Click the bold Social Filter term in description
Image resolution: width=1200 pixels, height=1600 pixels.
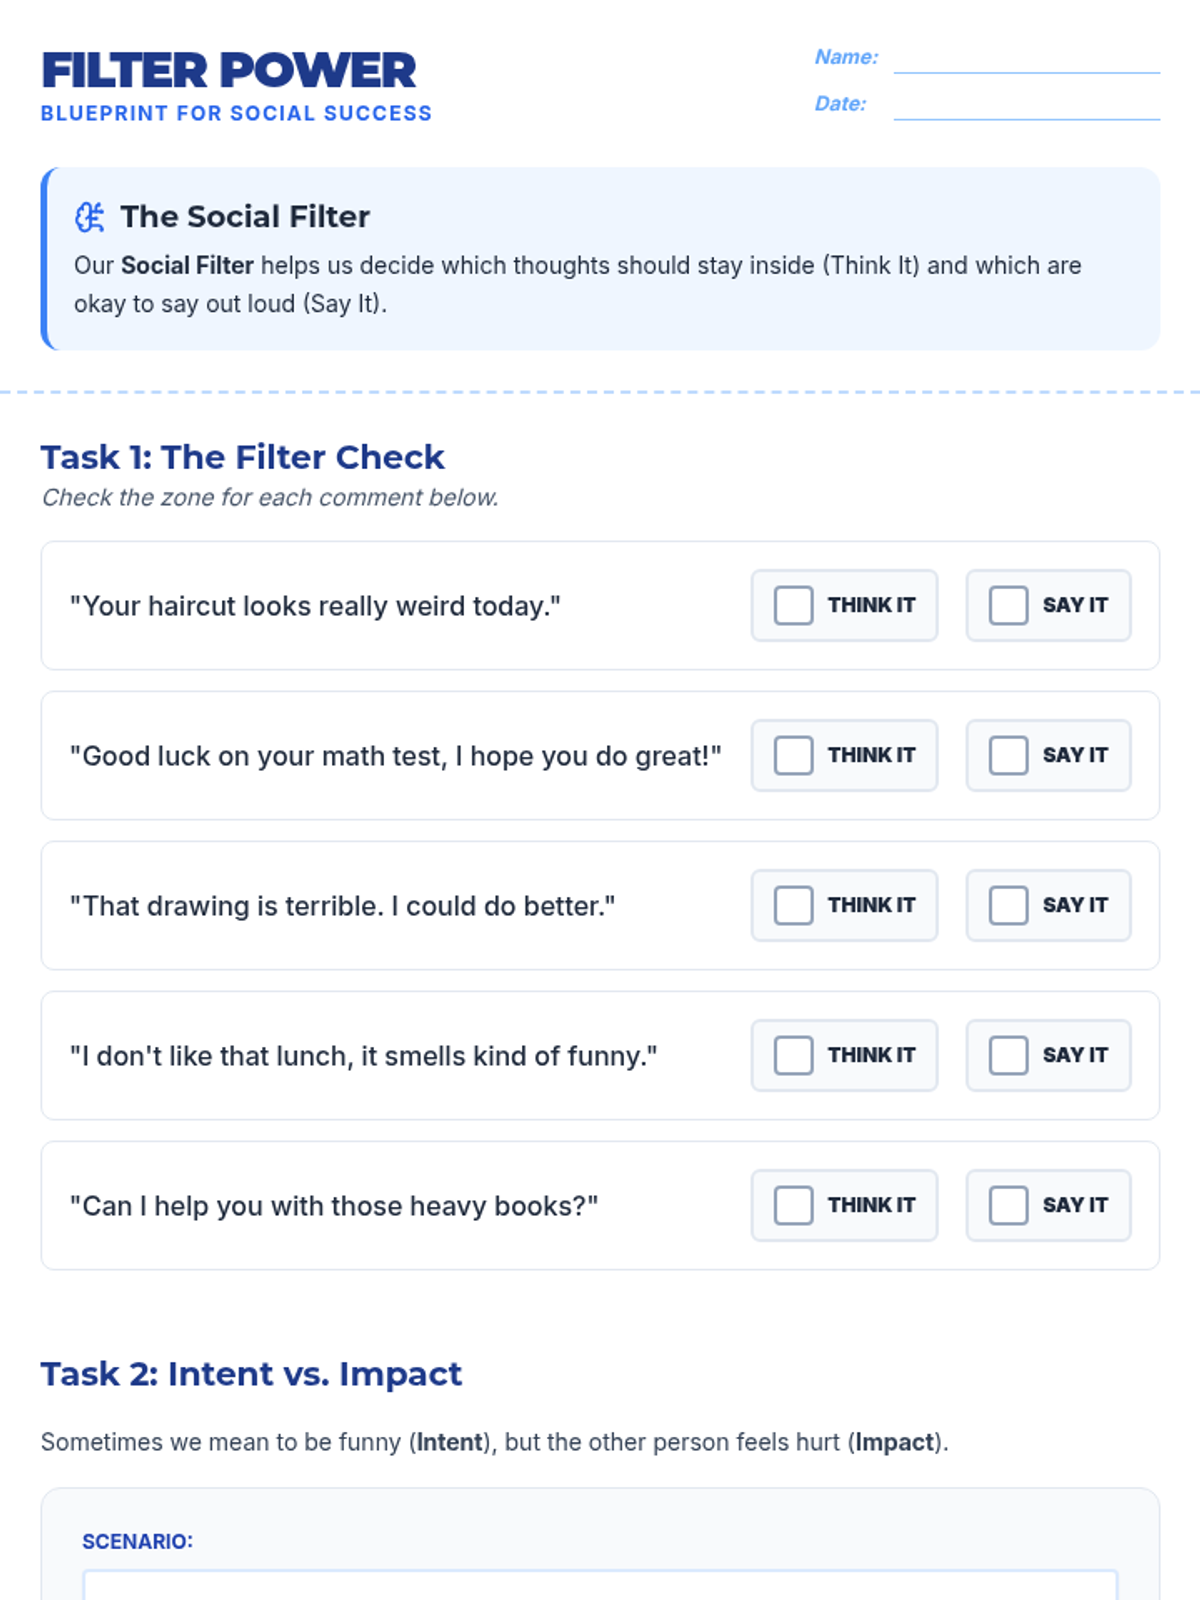pos(187,265)
